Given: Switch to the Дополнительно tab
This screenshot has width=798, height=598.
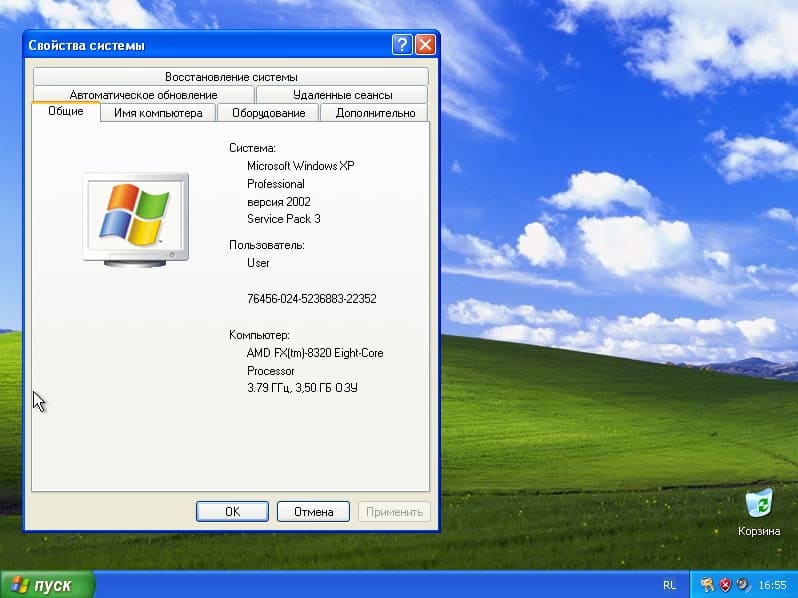Looking at the screenshot, I should coord(375,113).
